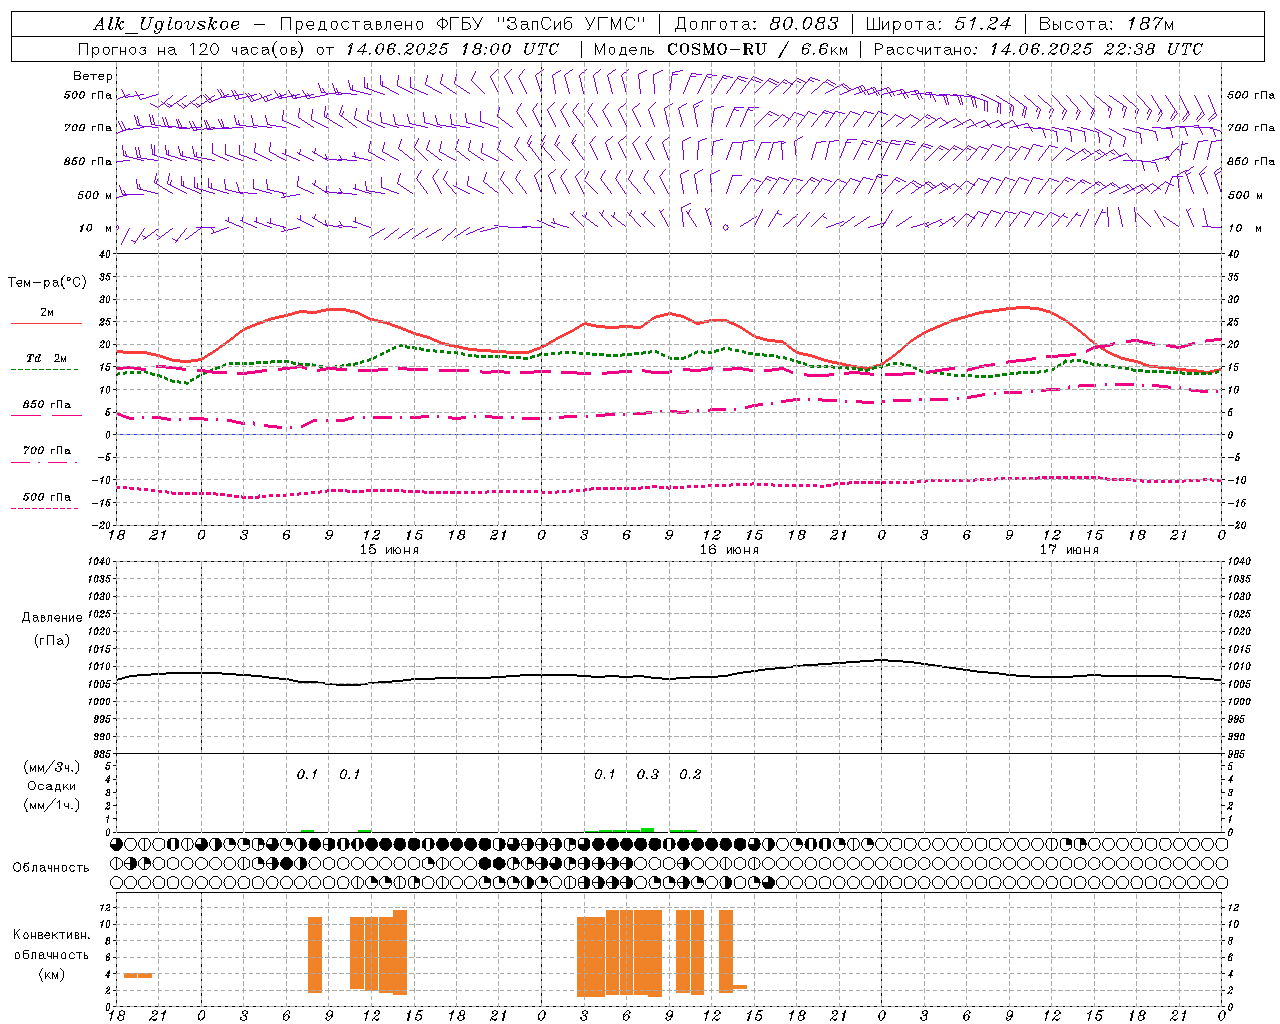Click the 15 июня date label
The height and width of the screenshot is (1024, 1280).
(x=389, y=550)
